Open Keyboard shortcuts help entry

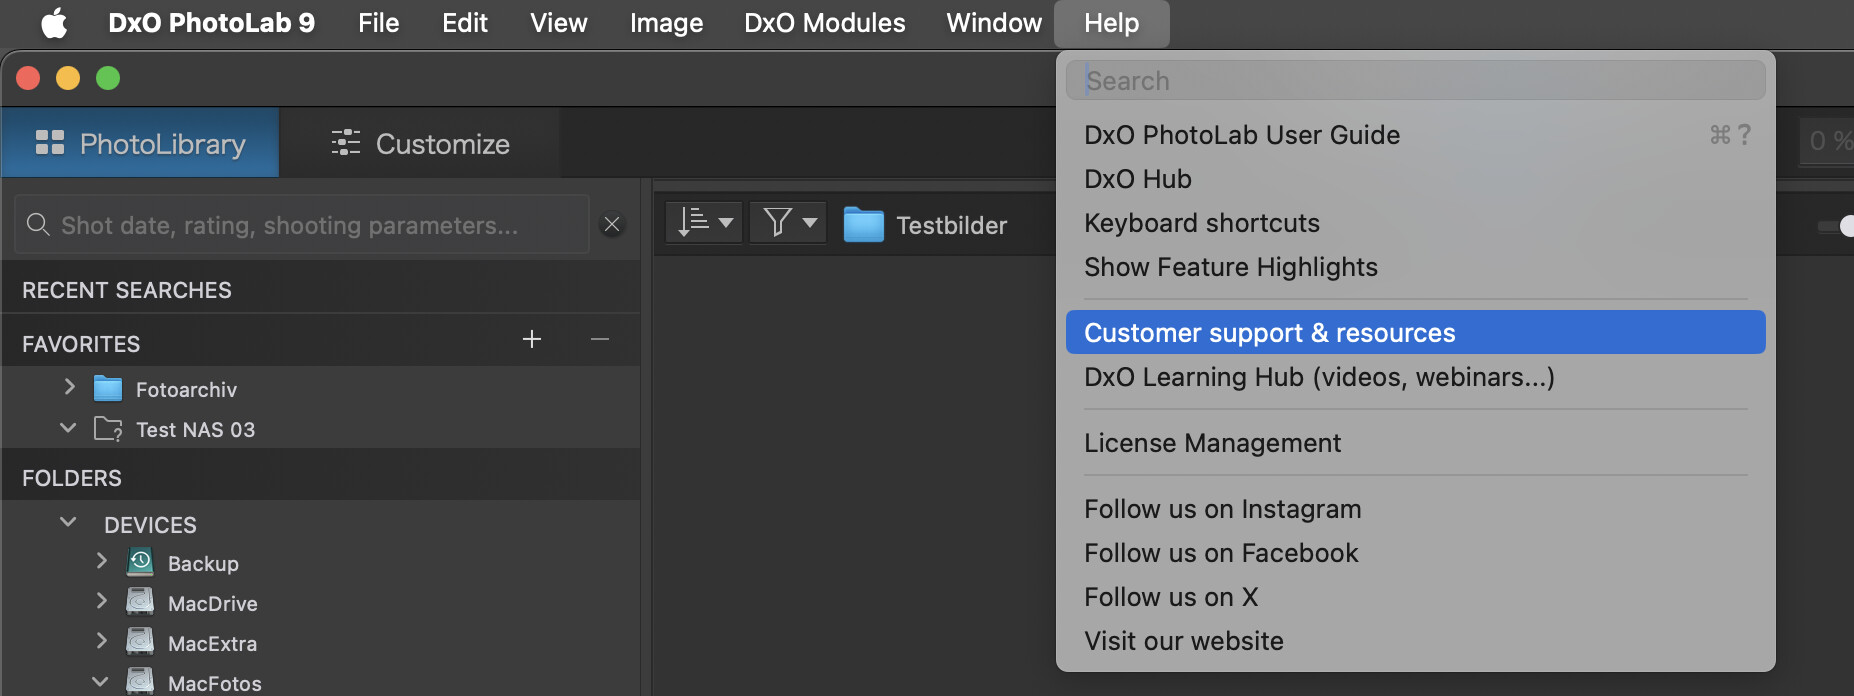point(1415,223)
